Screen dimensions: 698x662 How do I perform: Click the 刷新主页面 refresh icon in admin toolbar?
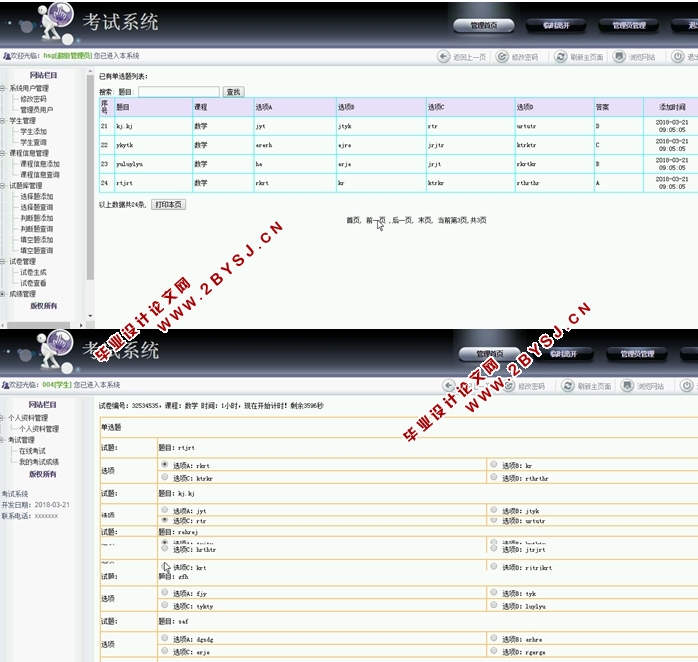coord(561,57)
